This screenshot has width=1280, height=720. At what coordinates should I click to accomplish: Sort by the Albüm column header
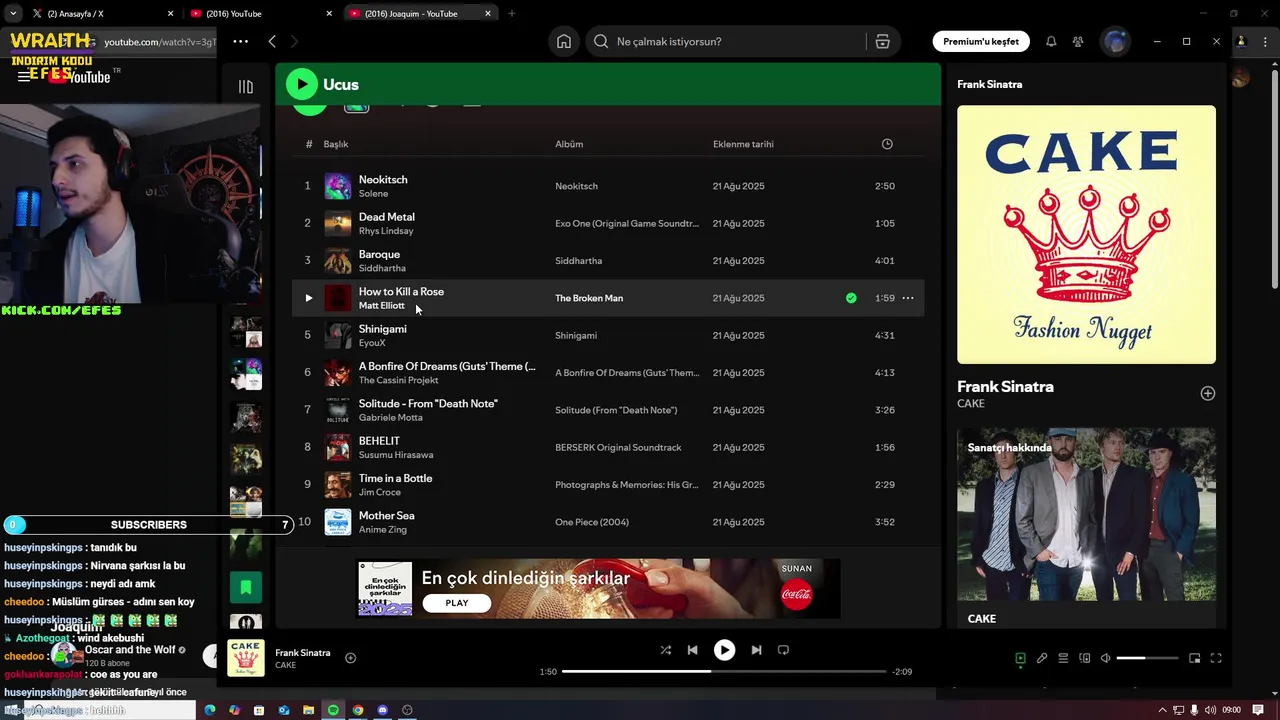[x=569, y=144]
